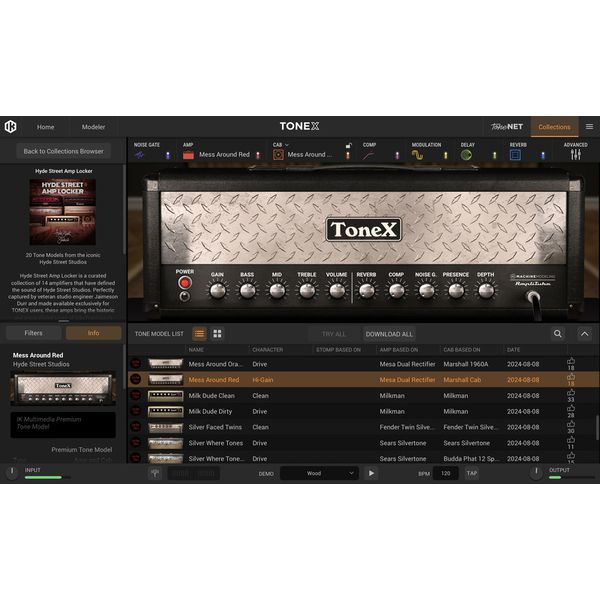
Task: Switch Tone Model List to grid view
Action: [217, 334]
